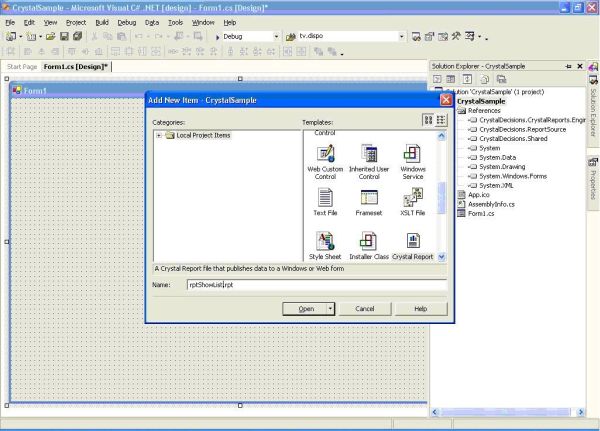Image resolution: width=600 pixels, height=431 pixels.
Task: Switch to the Start Page tab
Action: click(x=22, y=67)
